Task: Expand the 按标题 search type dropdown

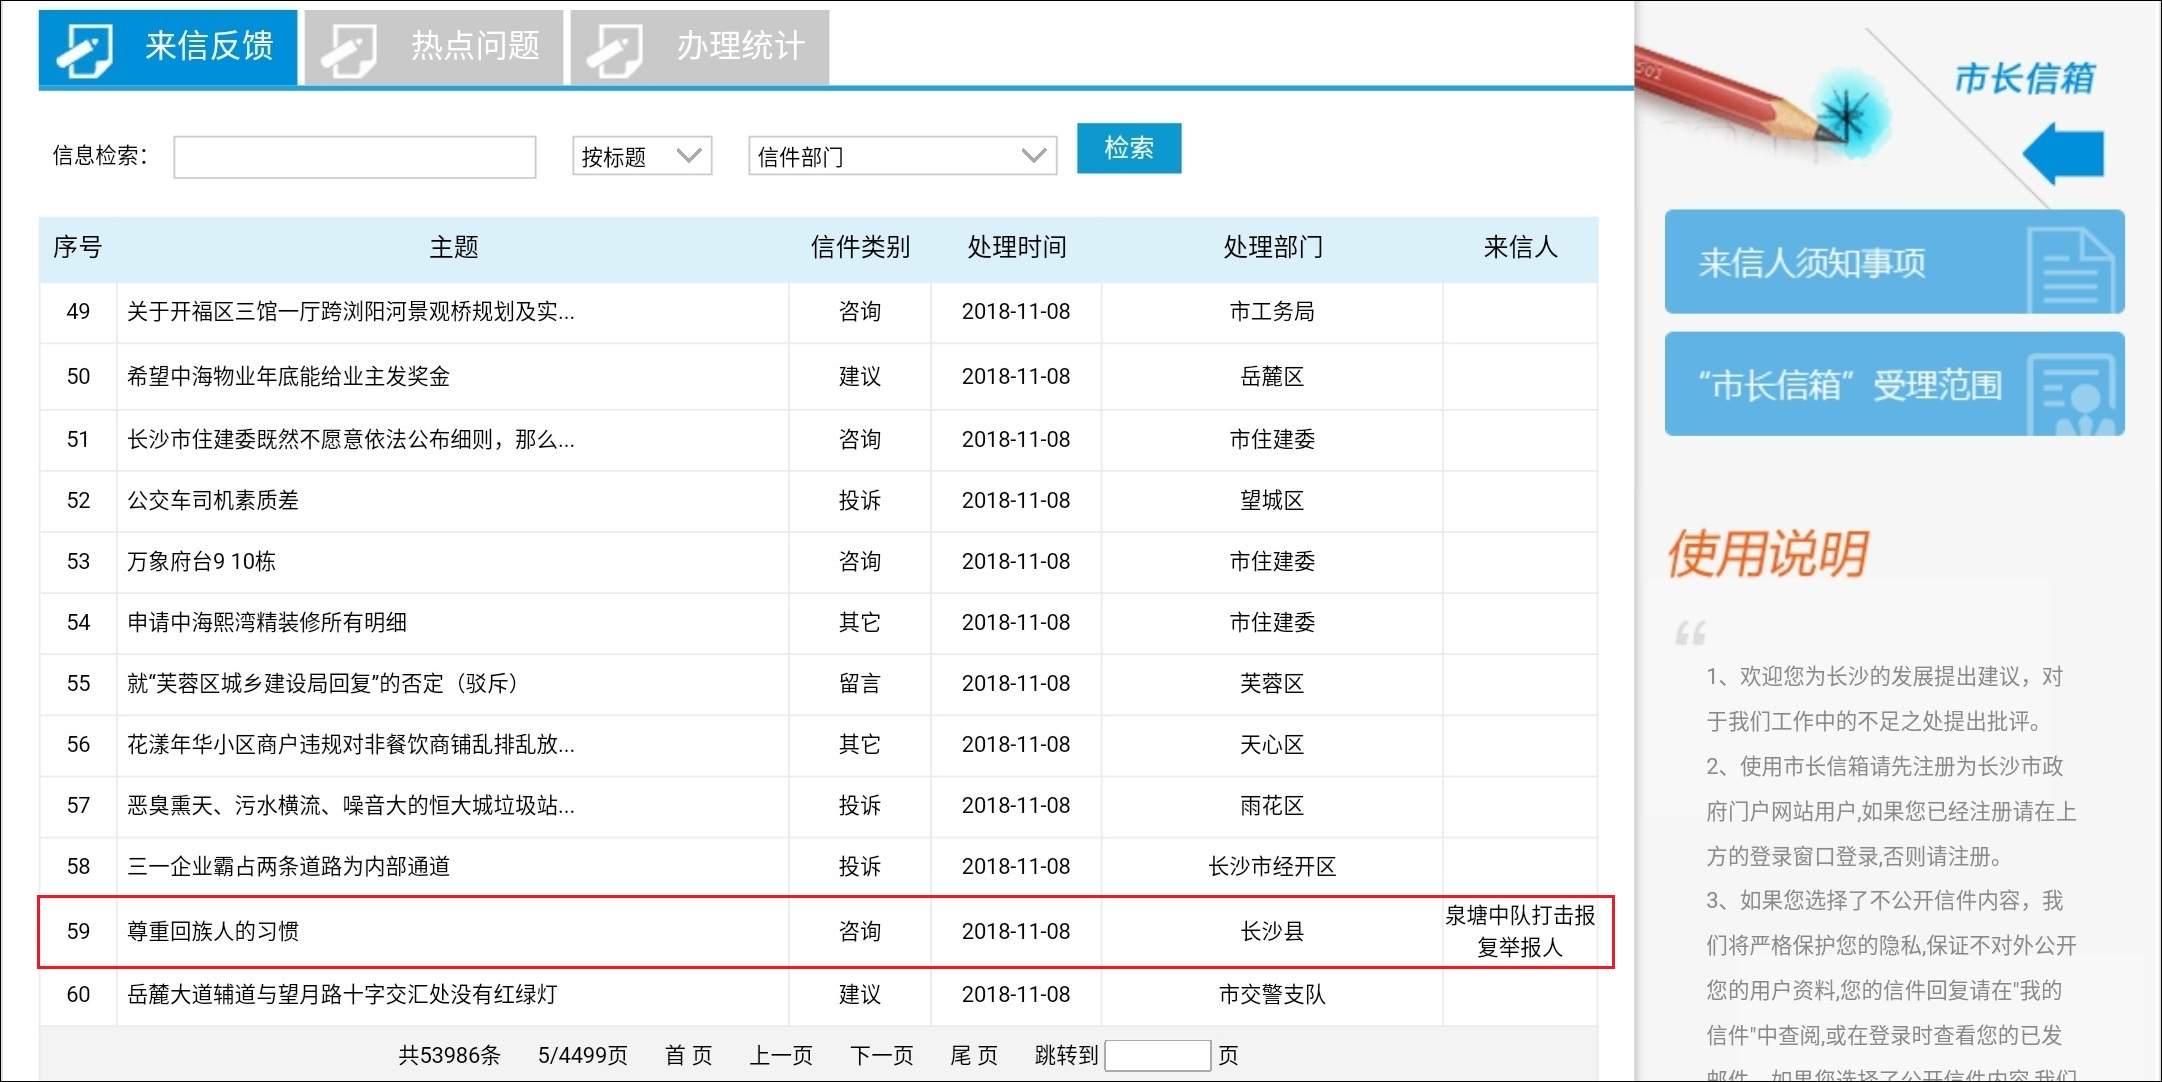Action: (x=641, y=156)
